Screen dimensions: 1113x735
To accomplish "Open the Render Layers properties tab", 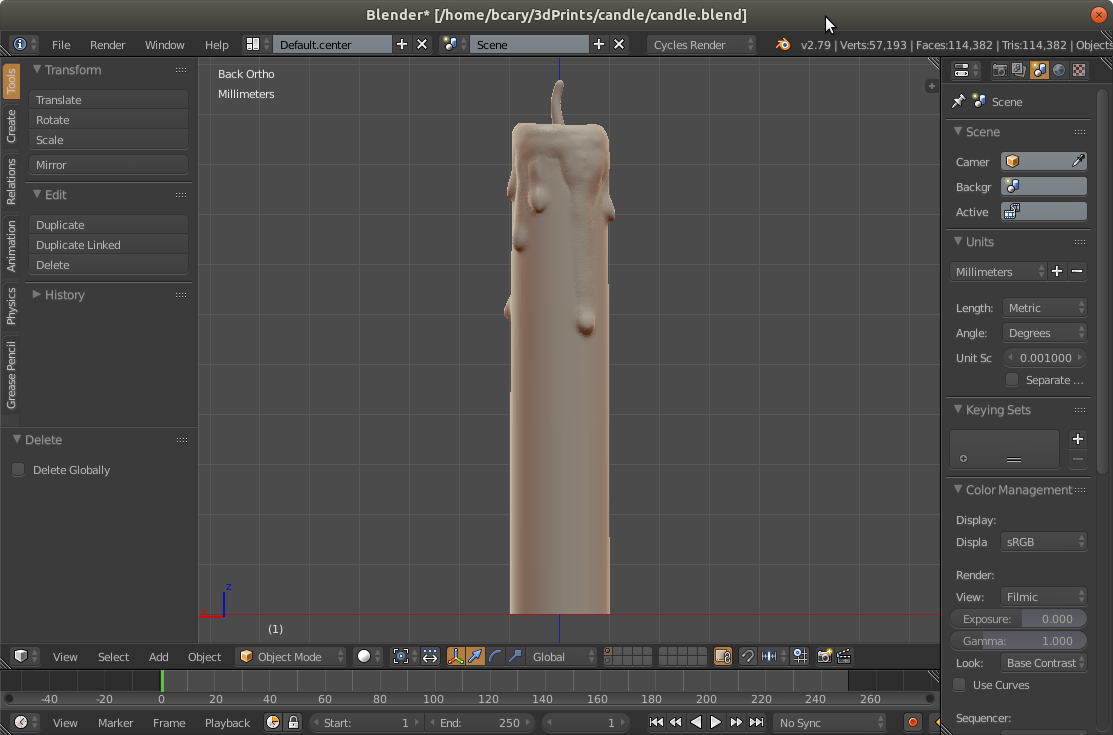I will point(1019,70).
